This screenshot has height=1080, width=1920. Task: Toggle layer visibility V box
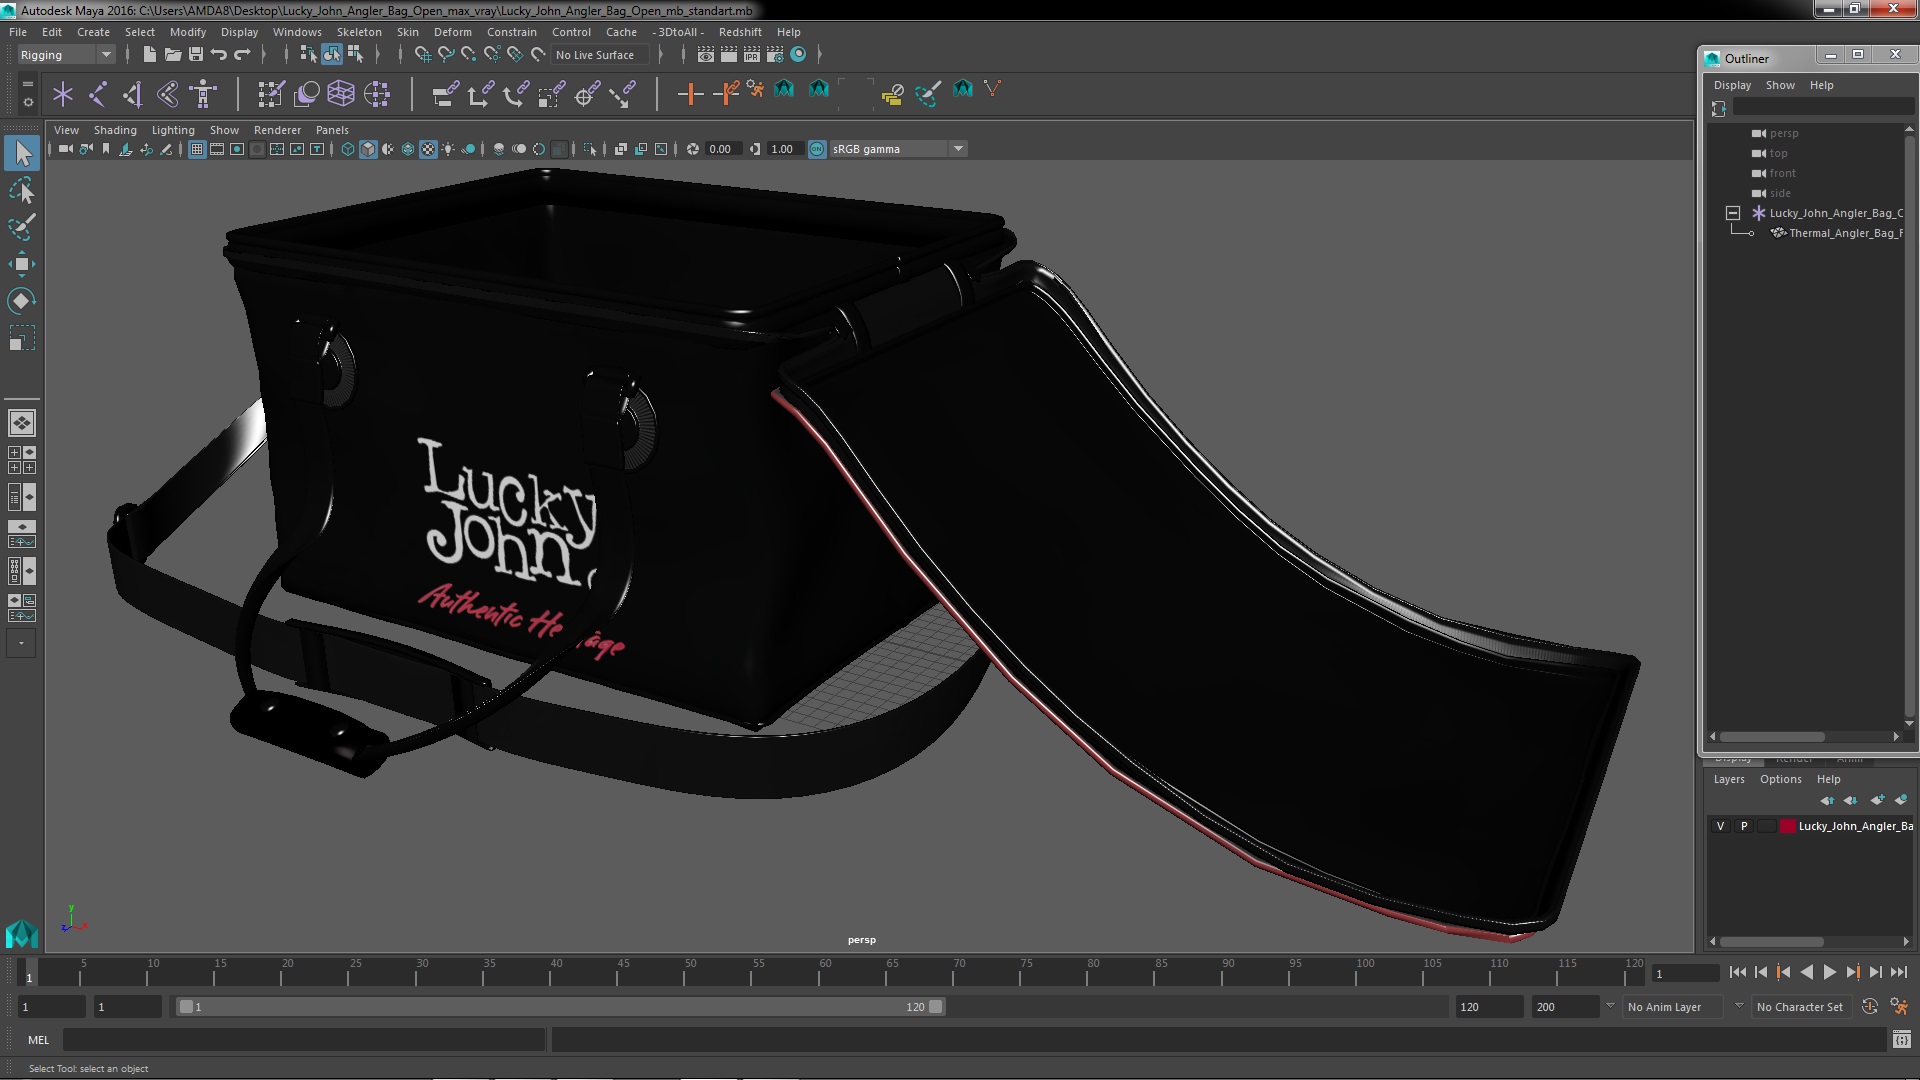[1720, 826]
